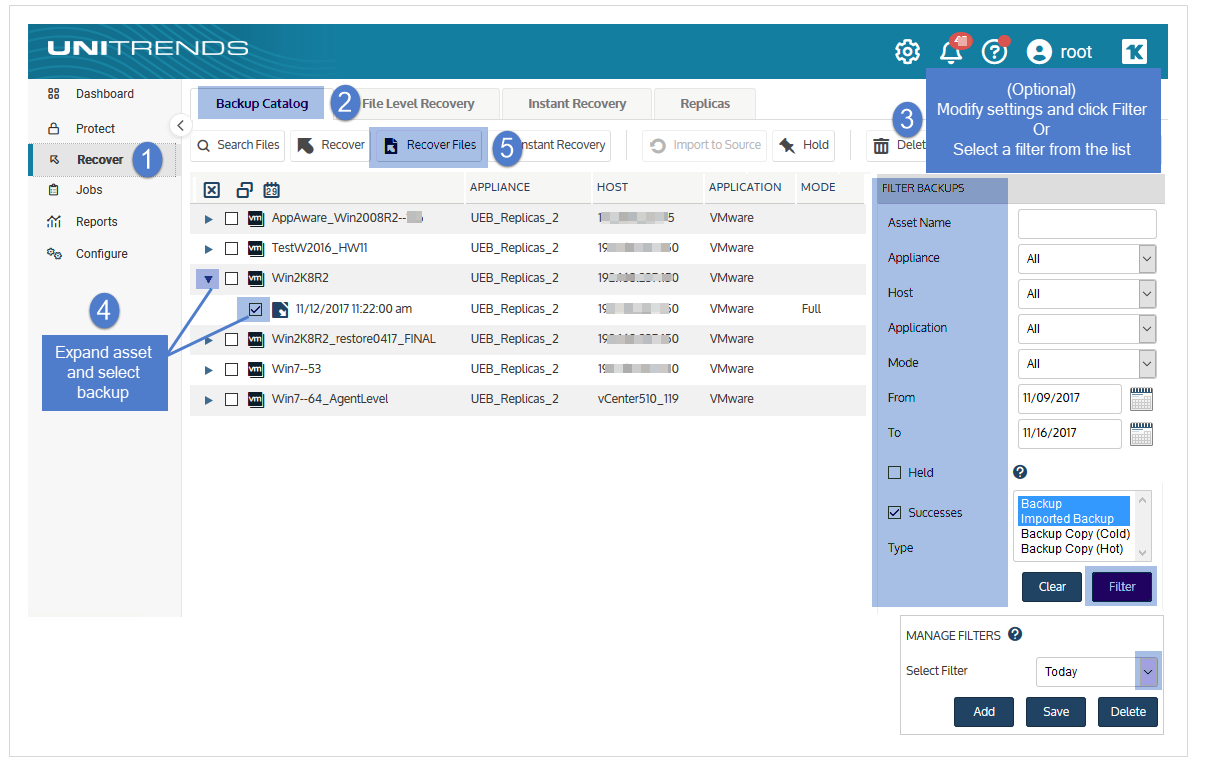Click Search Files in the toolbar
This screenshot has height=780, width=1214.
pos(237,145)
